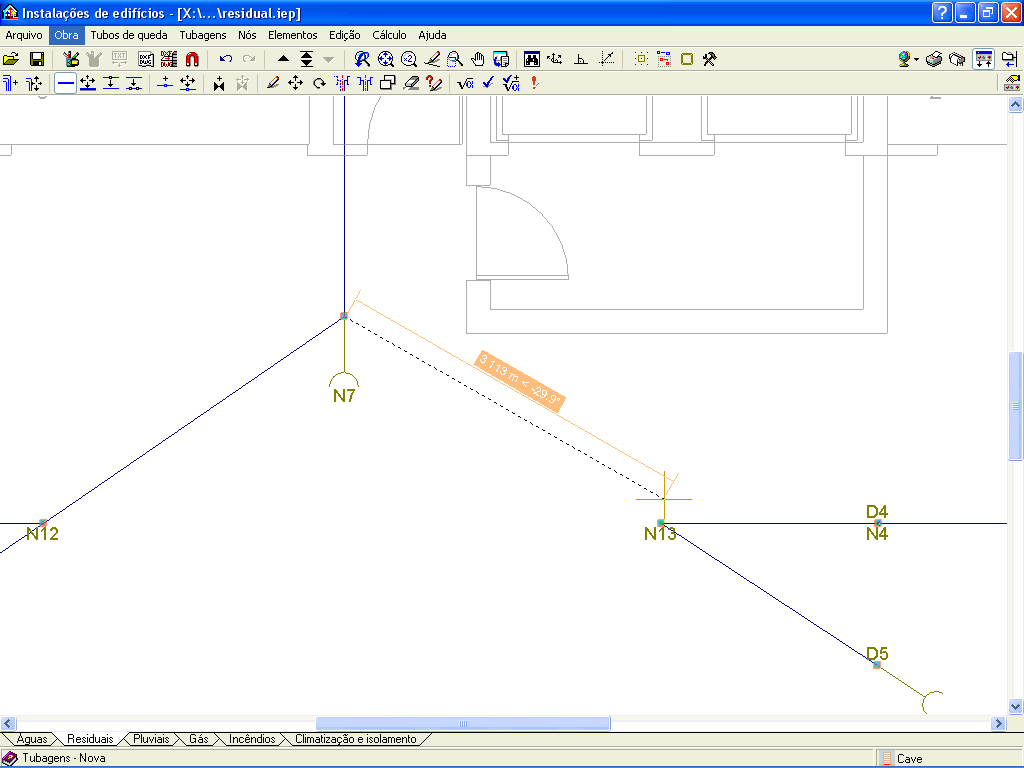Click node N7 label in drawing
This screenshot has height=768, width=1024.
tap(344, 395)
